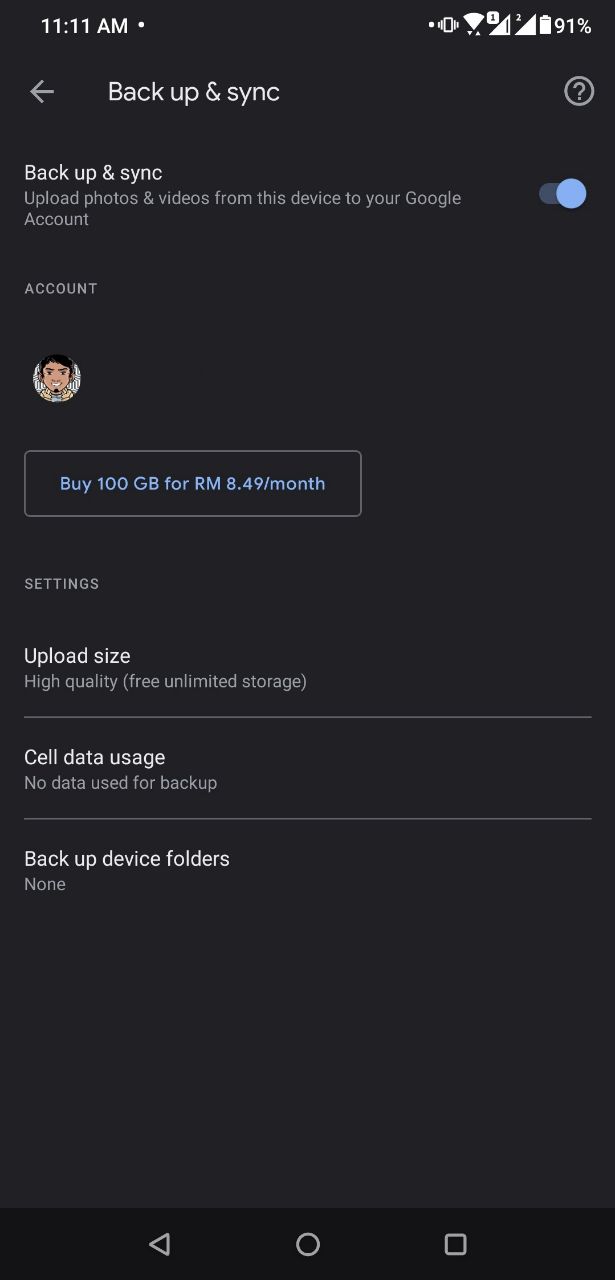Tap the 11:11 AM clock in status bar
Screen dimensions: 615x1280
tap(84, 26)
